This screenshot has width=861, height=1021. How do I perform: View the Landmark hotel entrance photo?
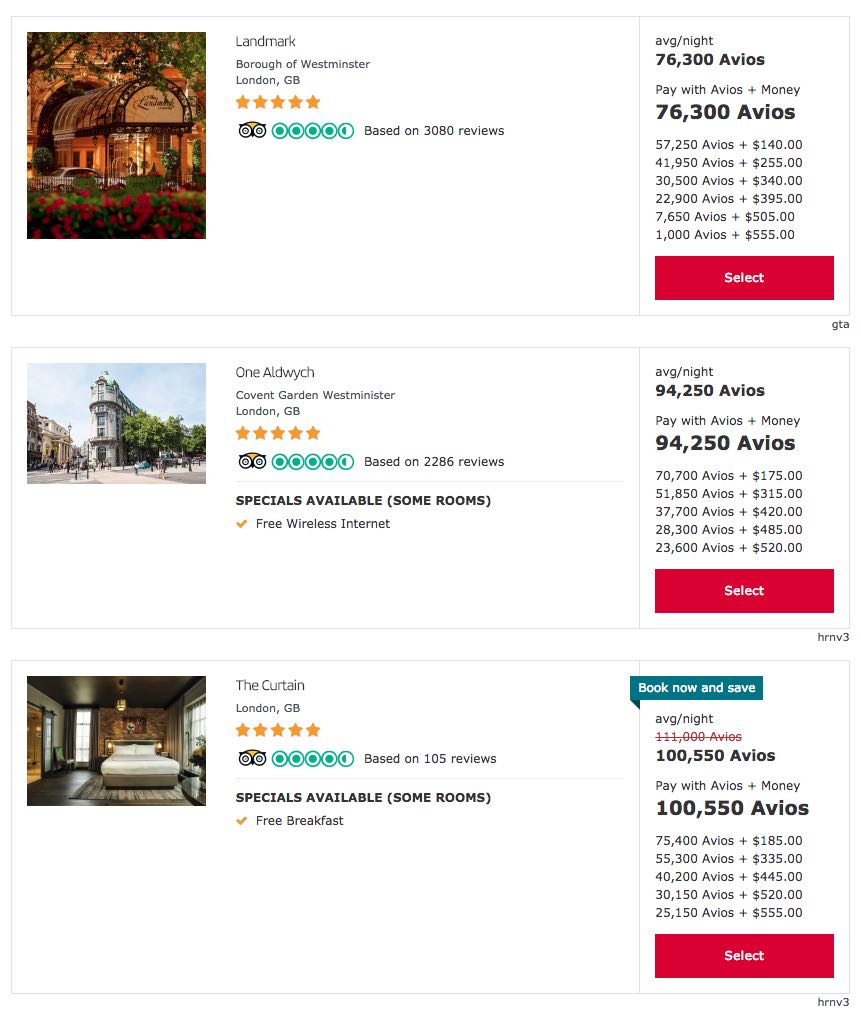coord(117,135)
